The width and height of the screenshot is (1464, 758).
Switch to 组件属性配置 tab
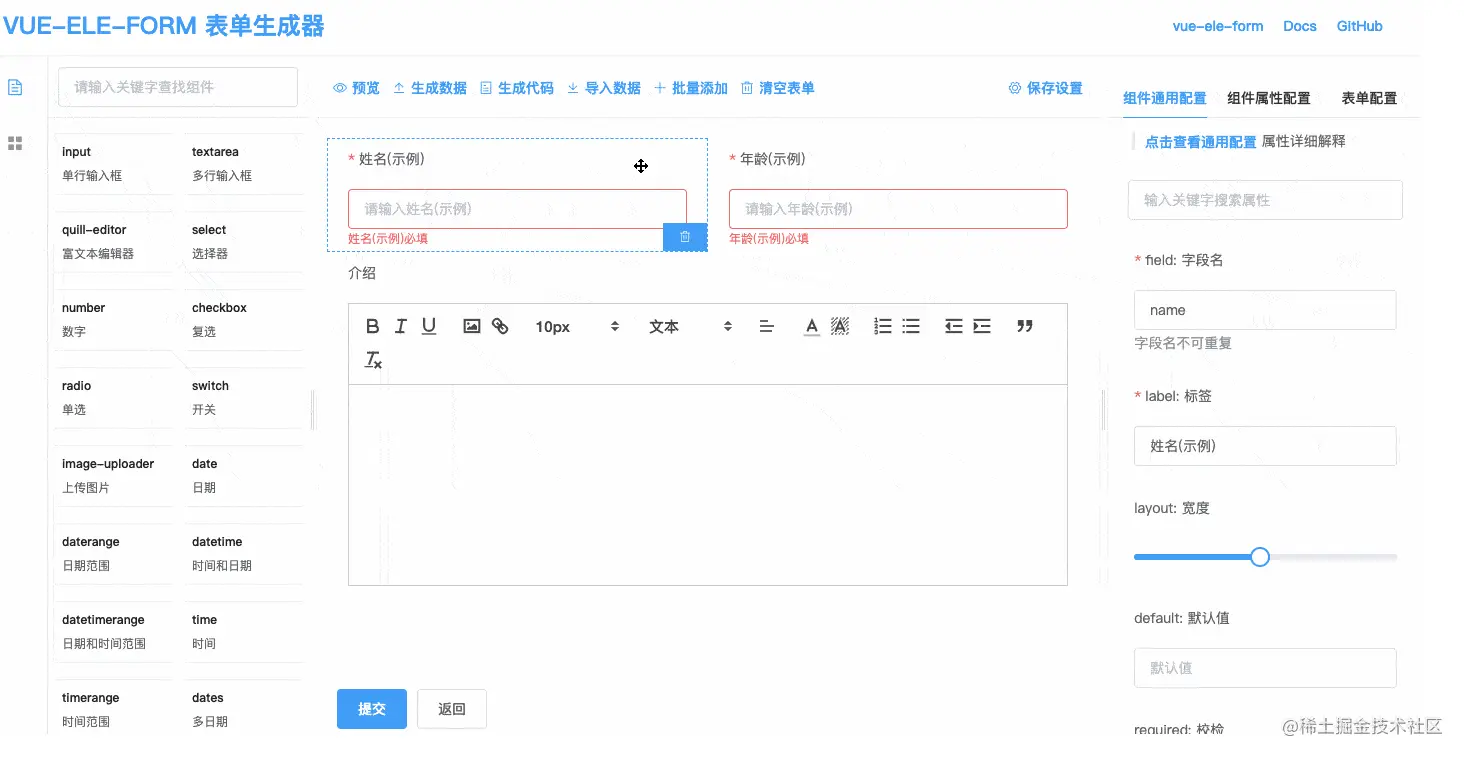pyautogui.click(x=1269, y=98)
